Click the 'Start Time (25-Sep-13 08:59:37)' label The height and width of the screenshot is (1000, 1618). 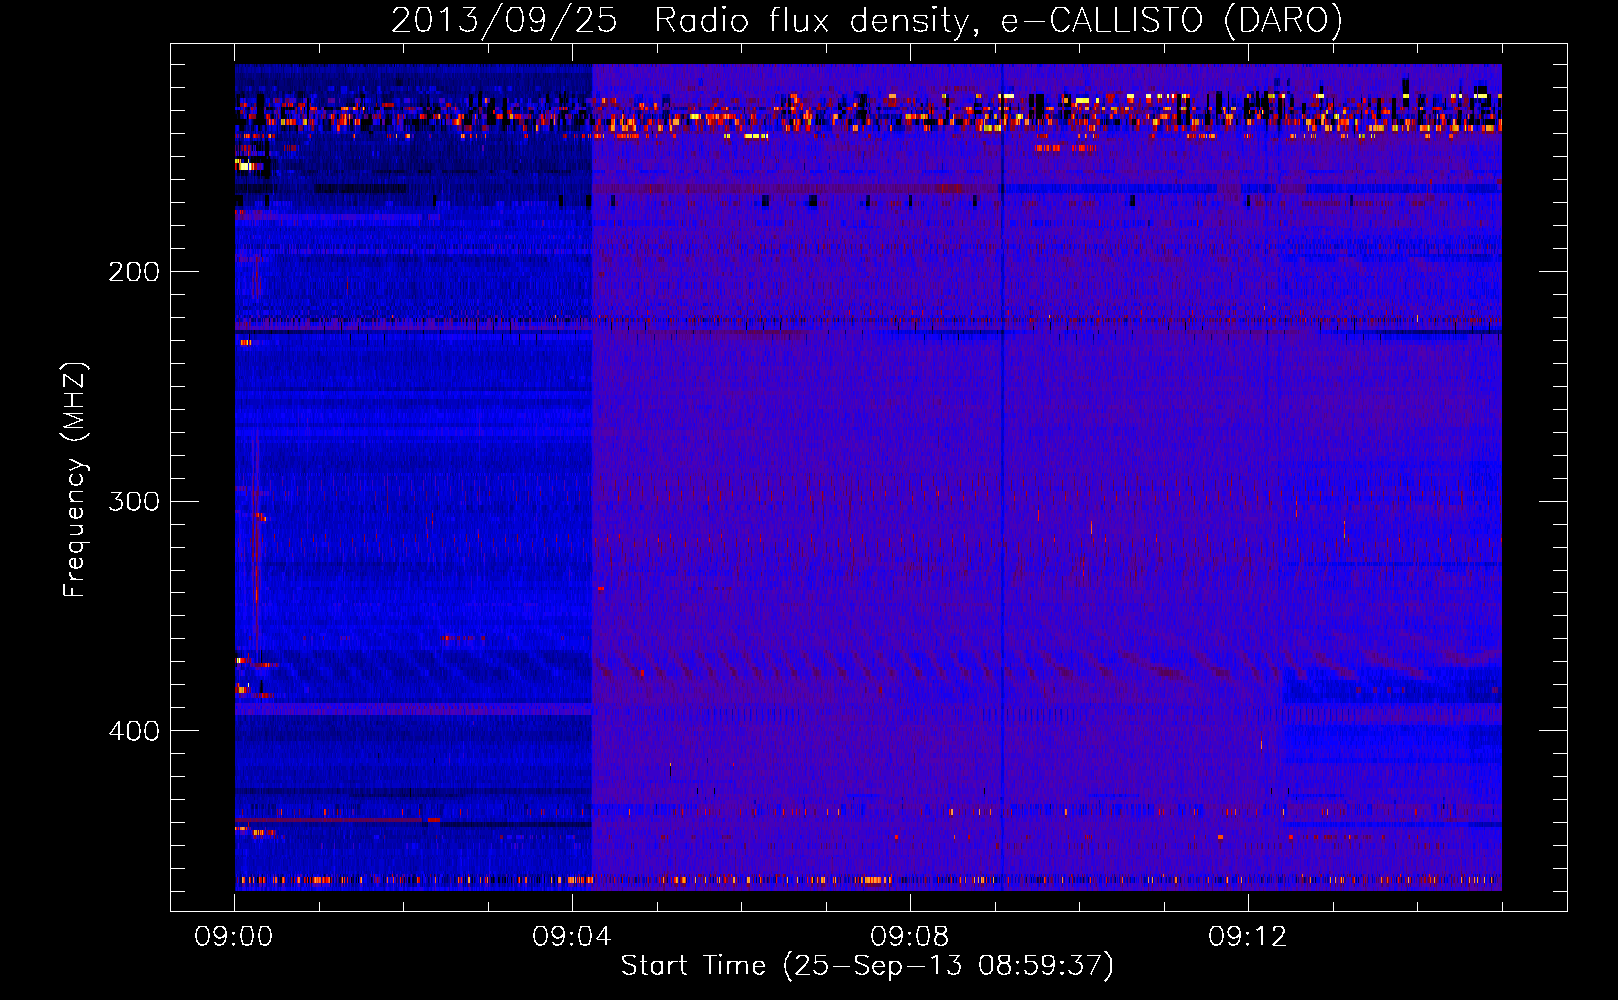coord(867,966)
